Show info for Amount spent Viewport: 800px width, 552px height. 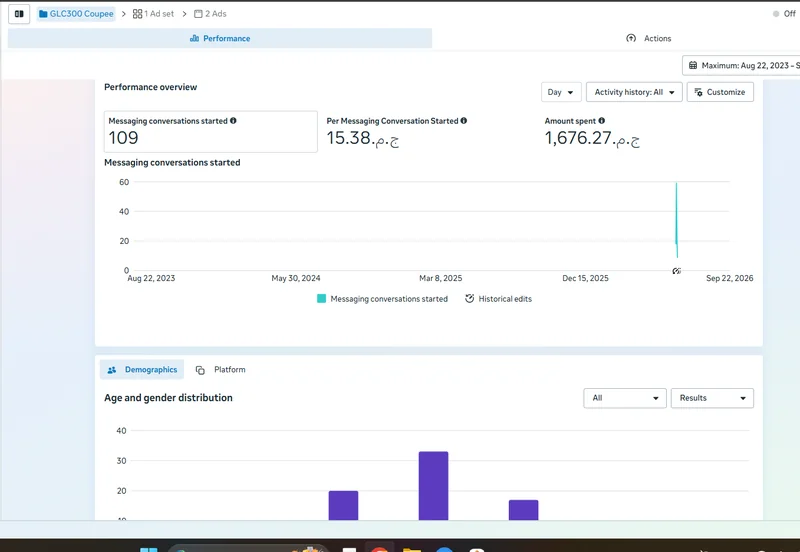coord(602,121)
